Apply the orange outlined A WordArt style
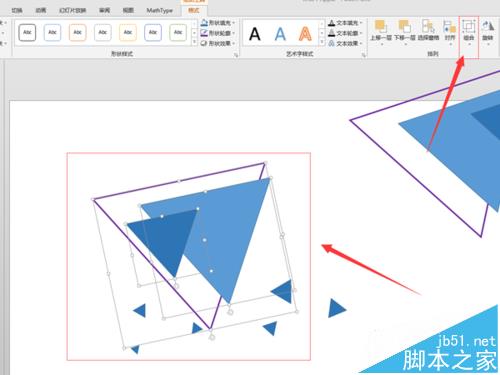The width and height of the screenshot is (500, 375). pos(305,34)
